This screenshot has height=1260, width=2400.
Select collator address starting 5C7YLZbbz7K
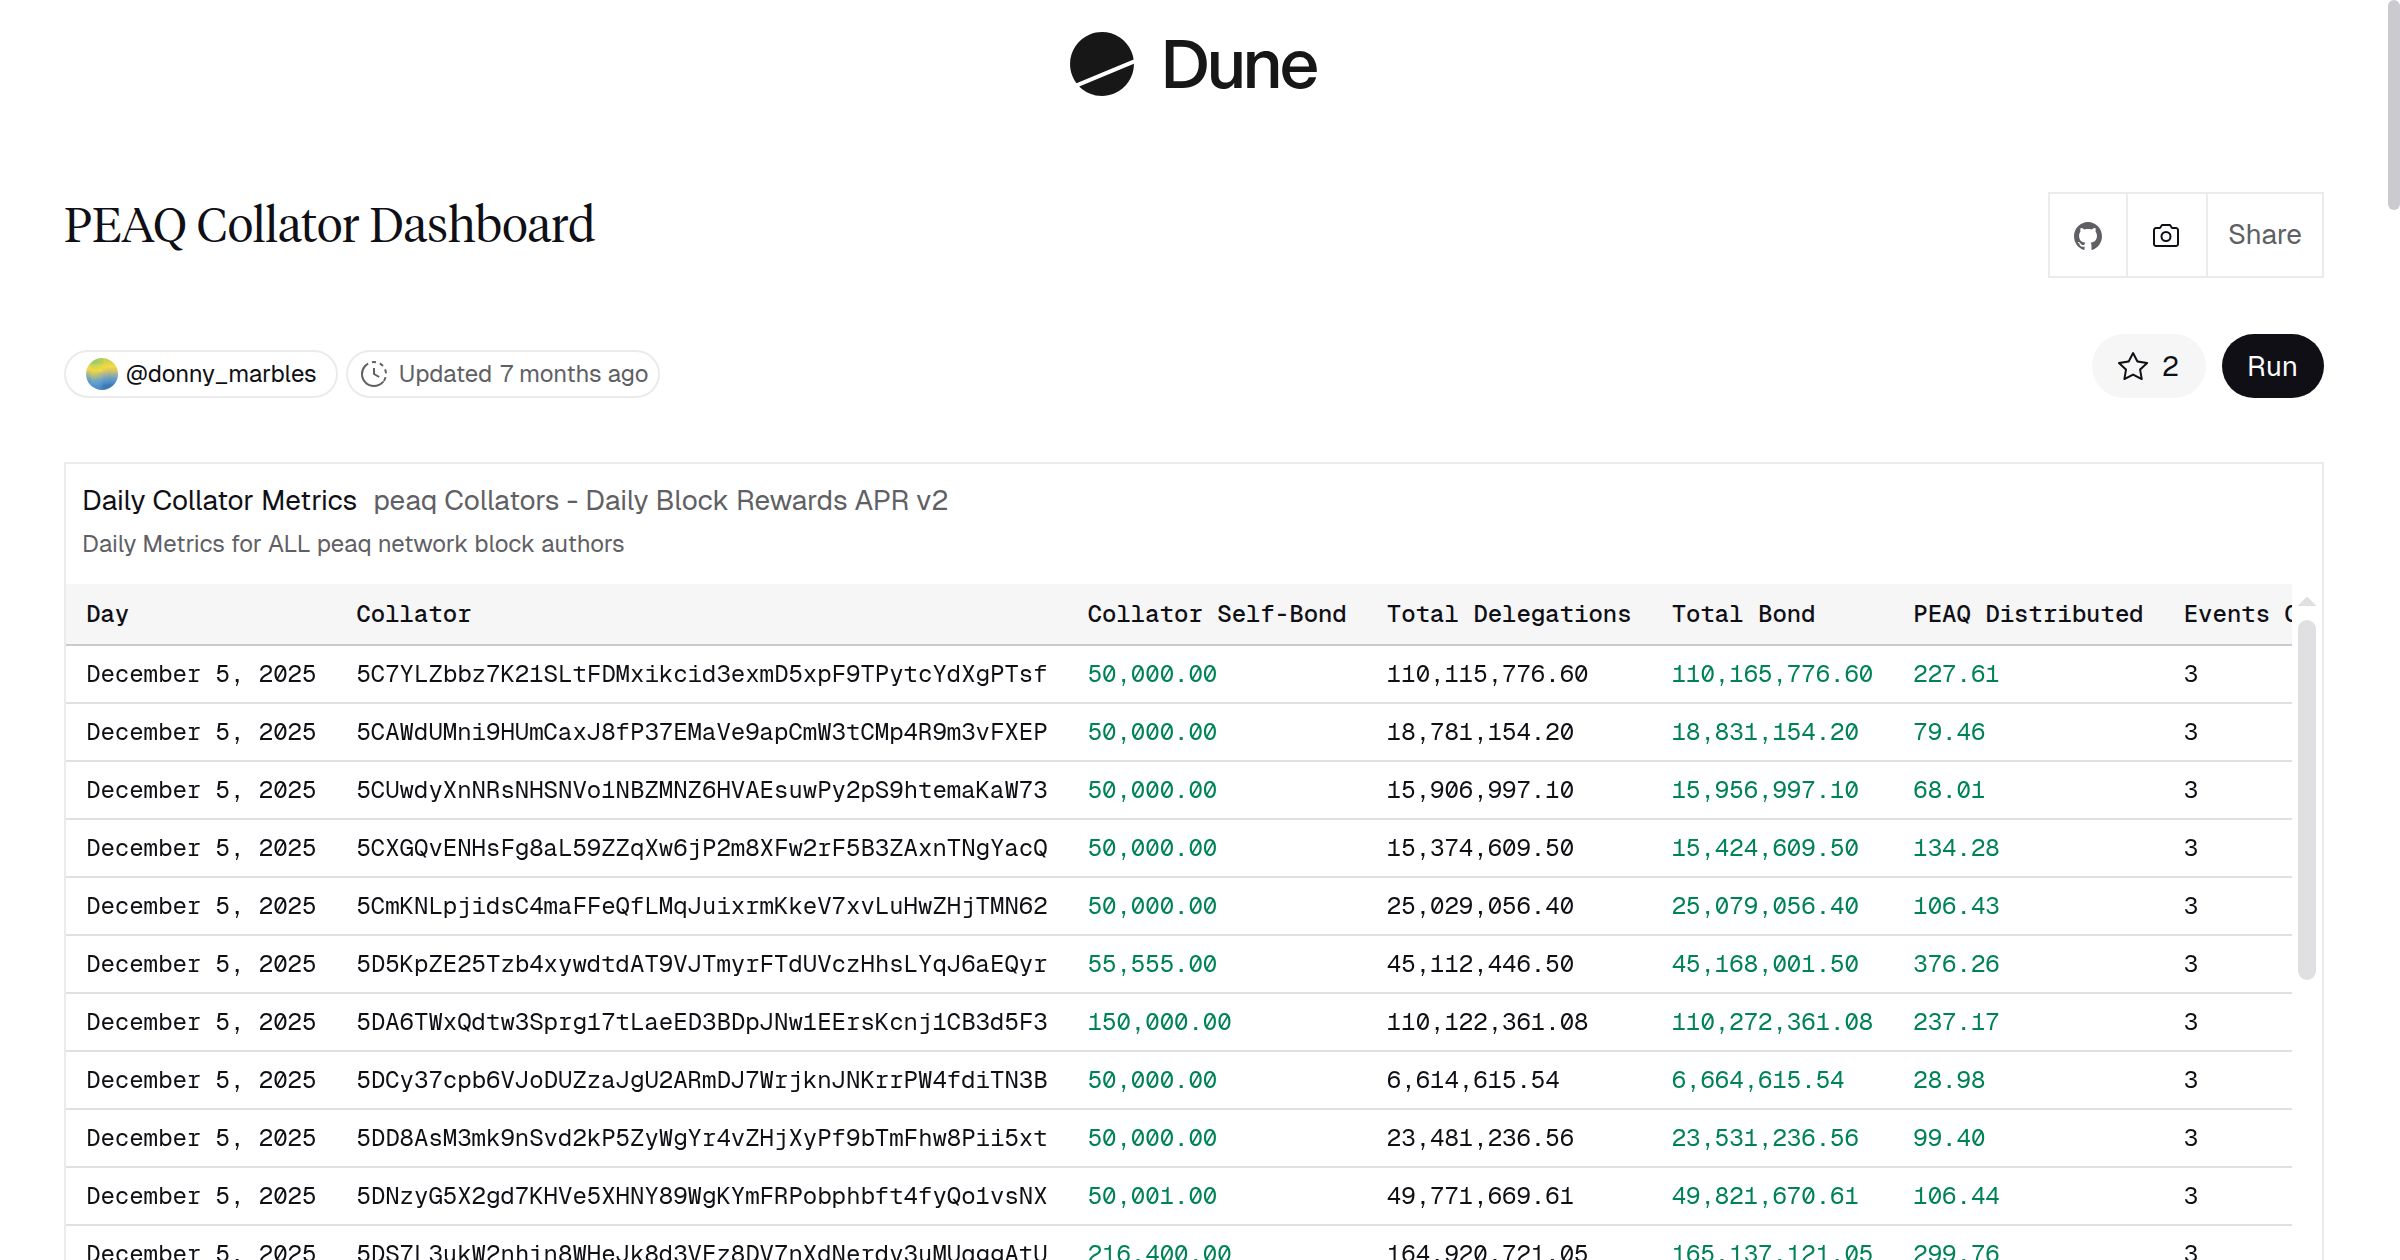(701, 674)
